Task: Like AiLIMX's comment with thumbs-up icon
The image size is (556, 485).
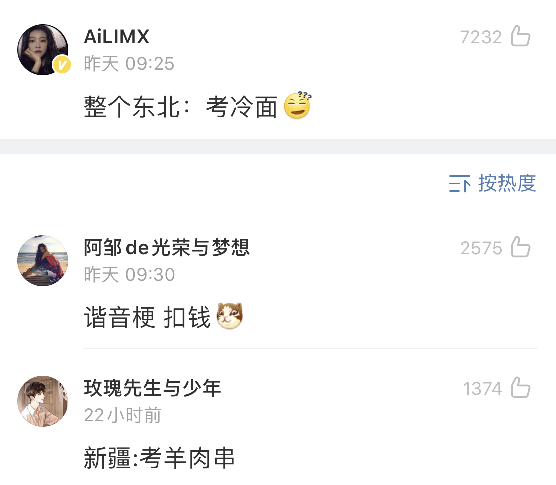Action: pos(520,36)
